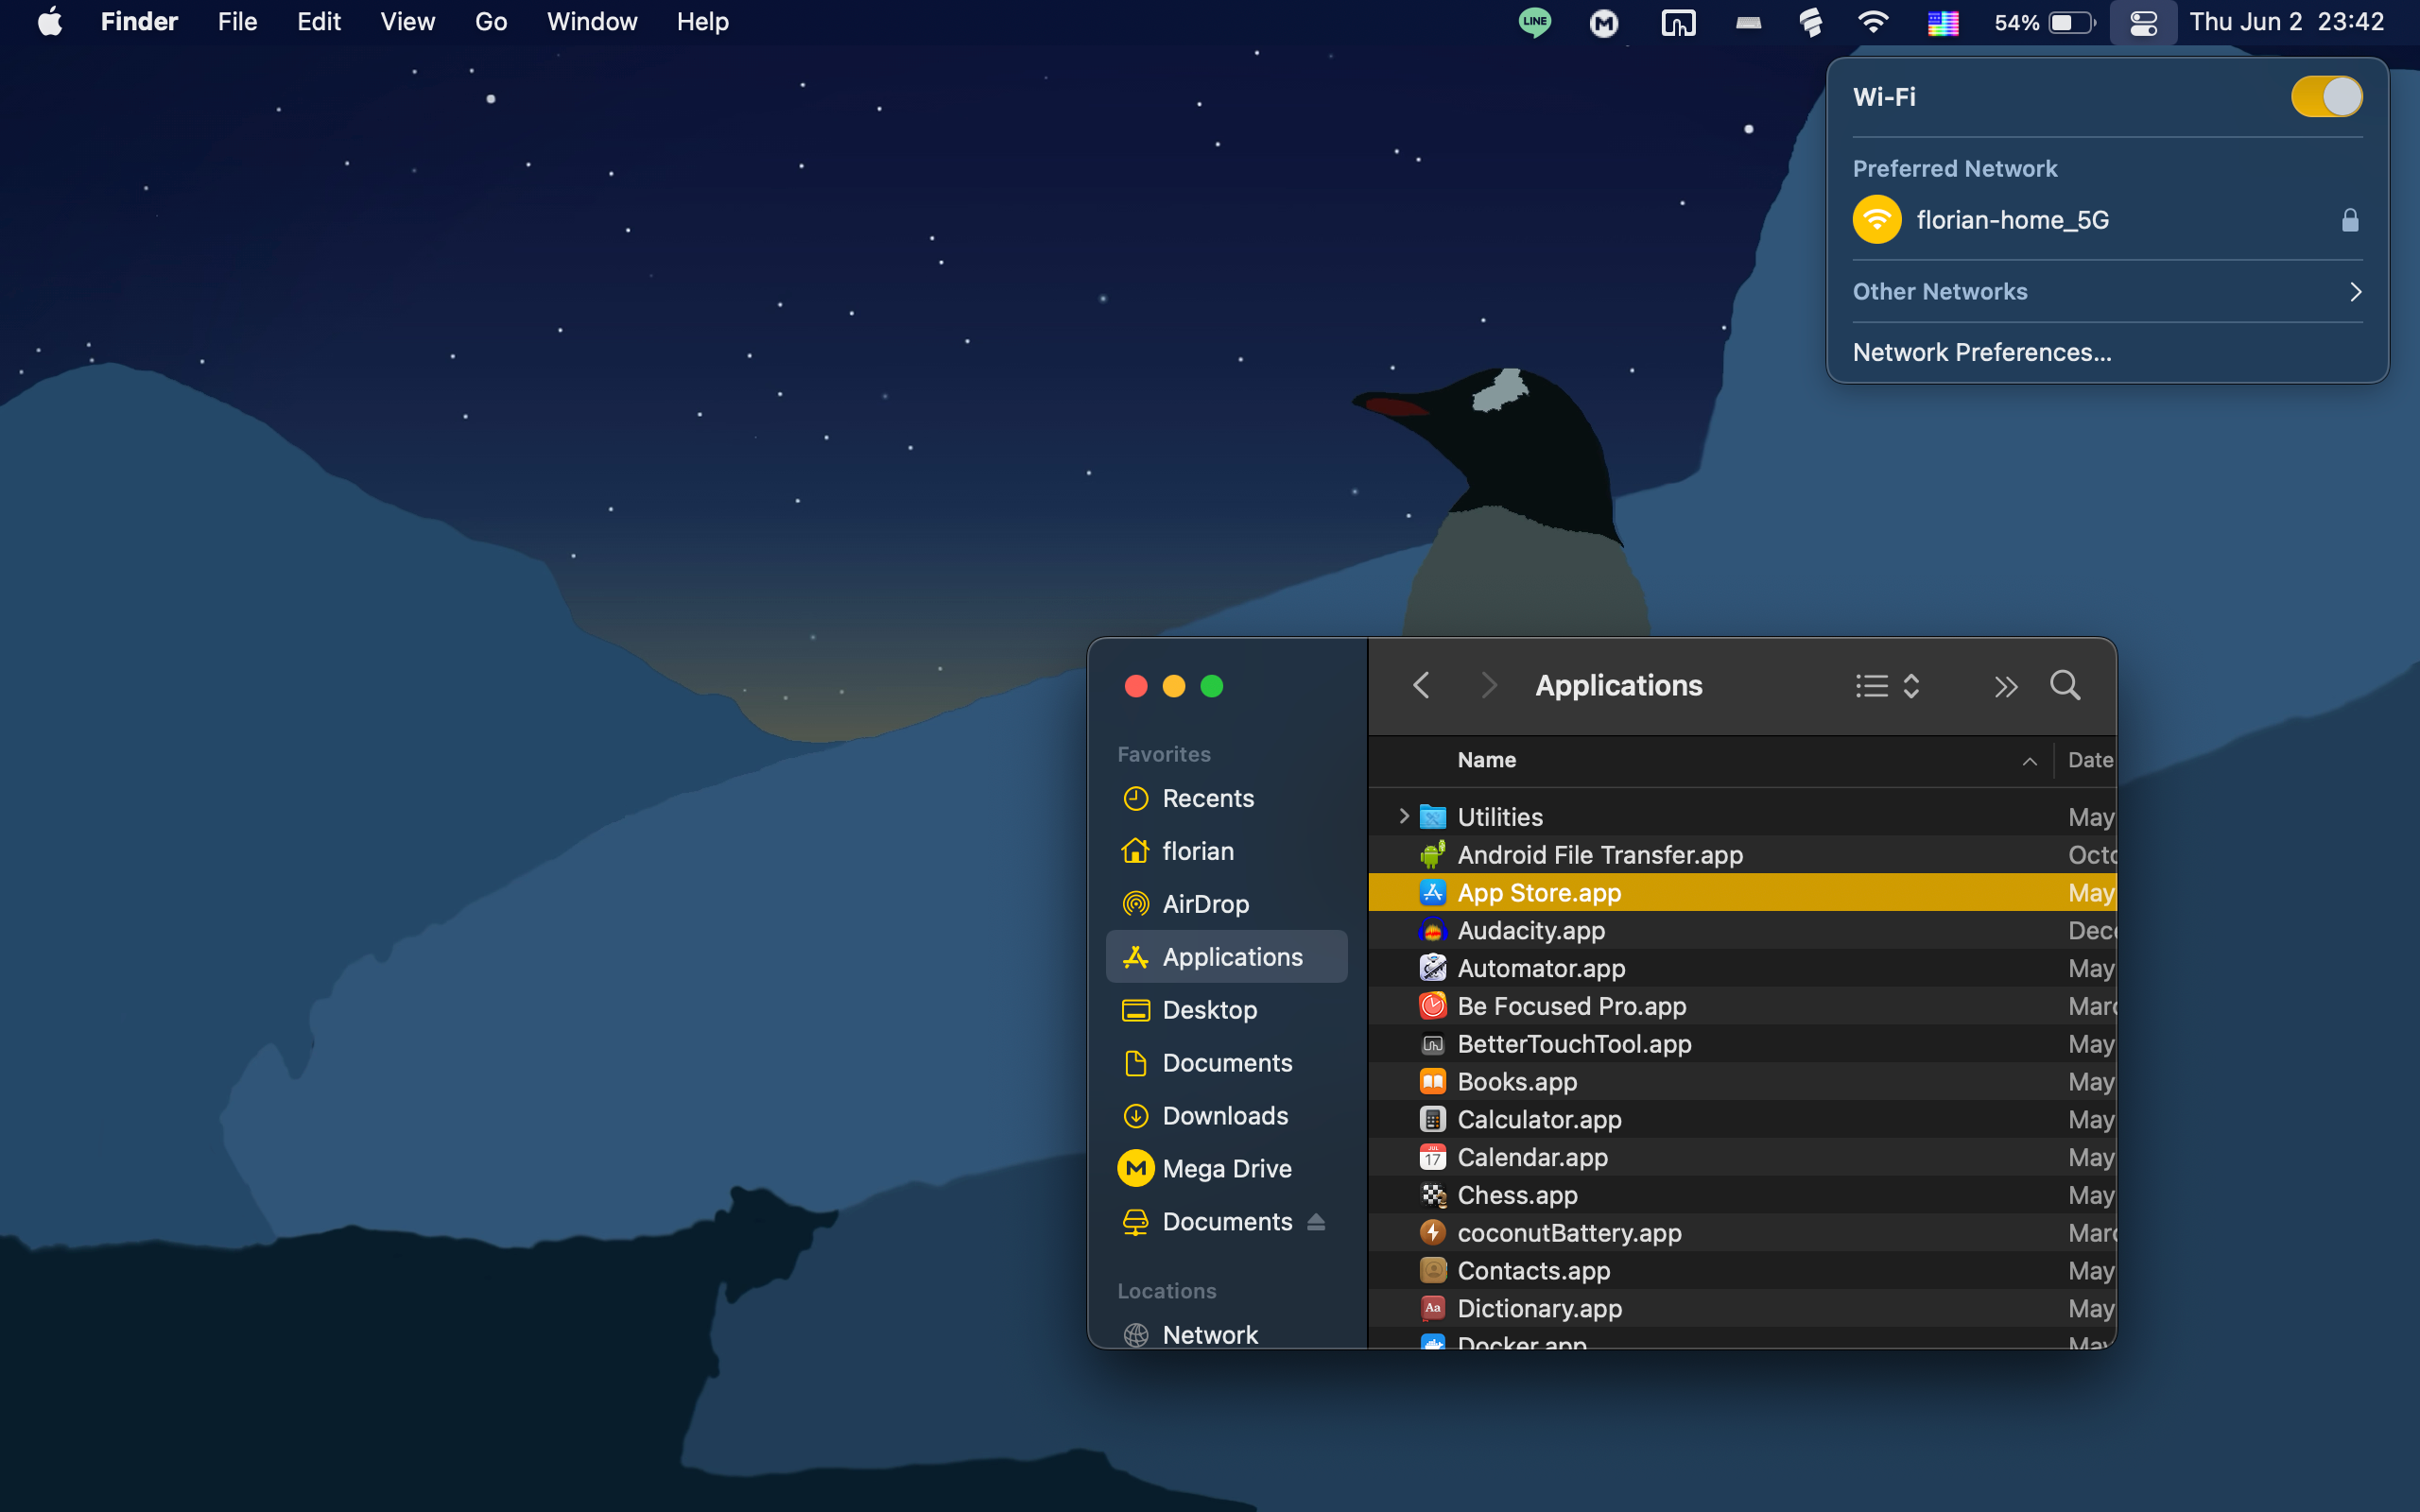
Task: Show more toolbar items chevron
Action: point(2005,687)
